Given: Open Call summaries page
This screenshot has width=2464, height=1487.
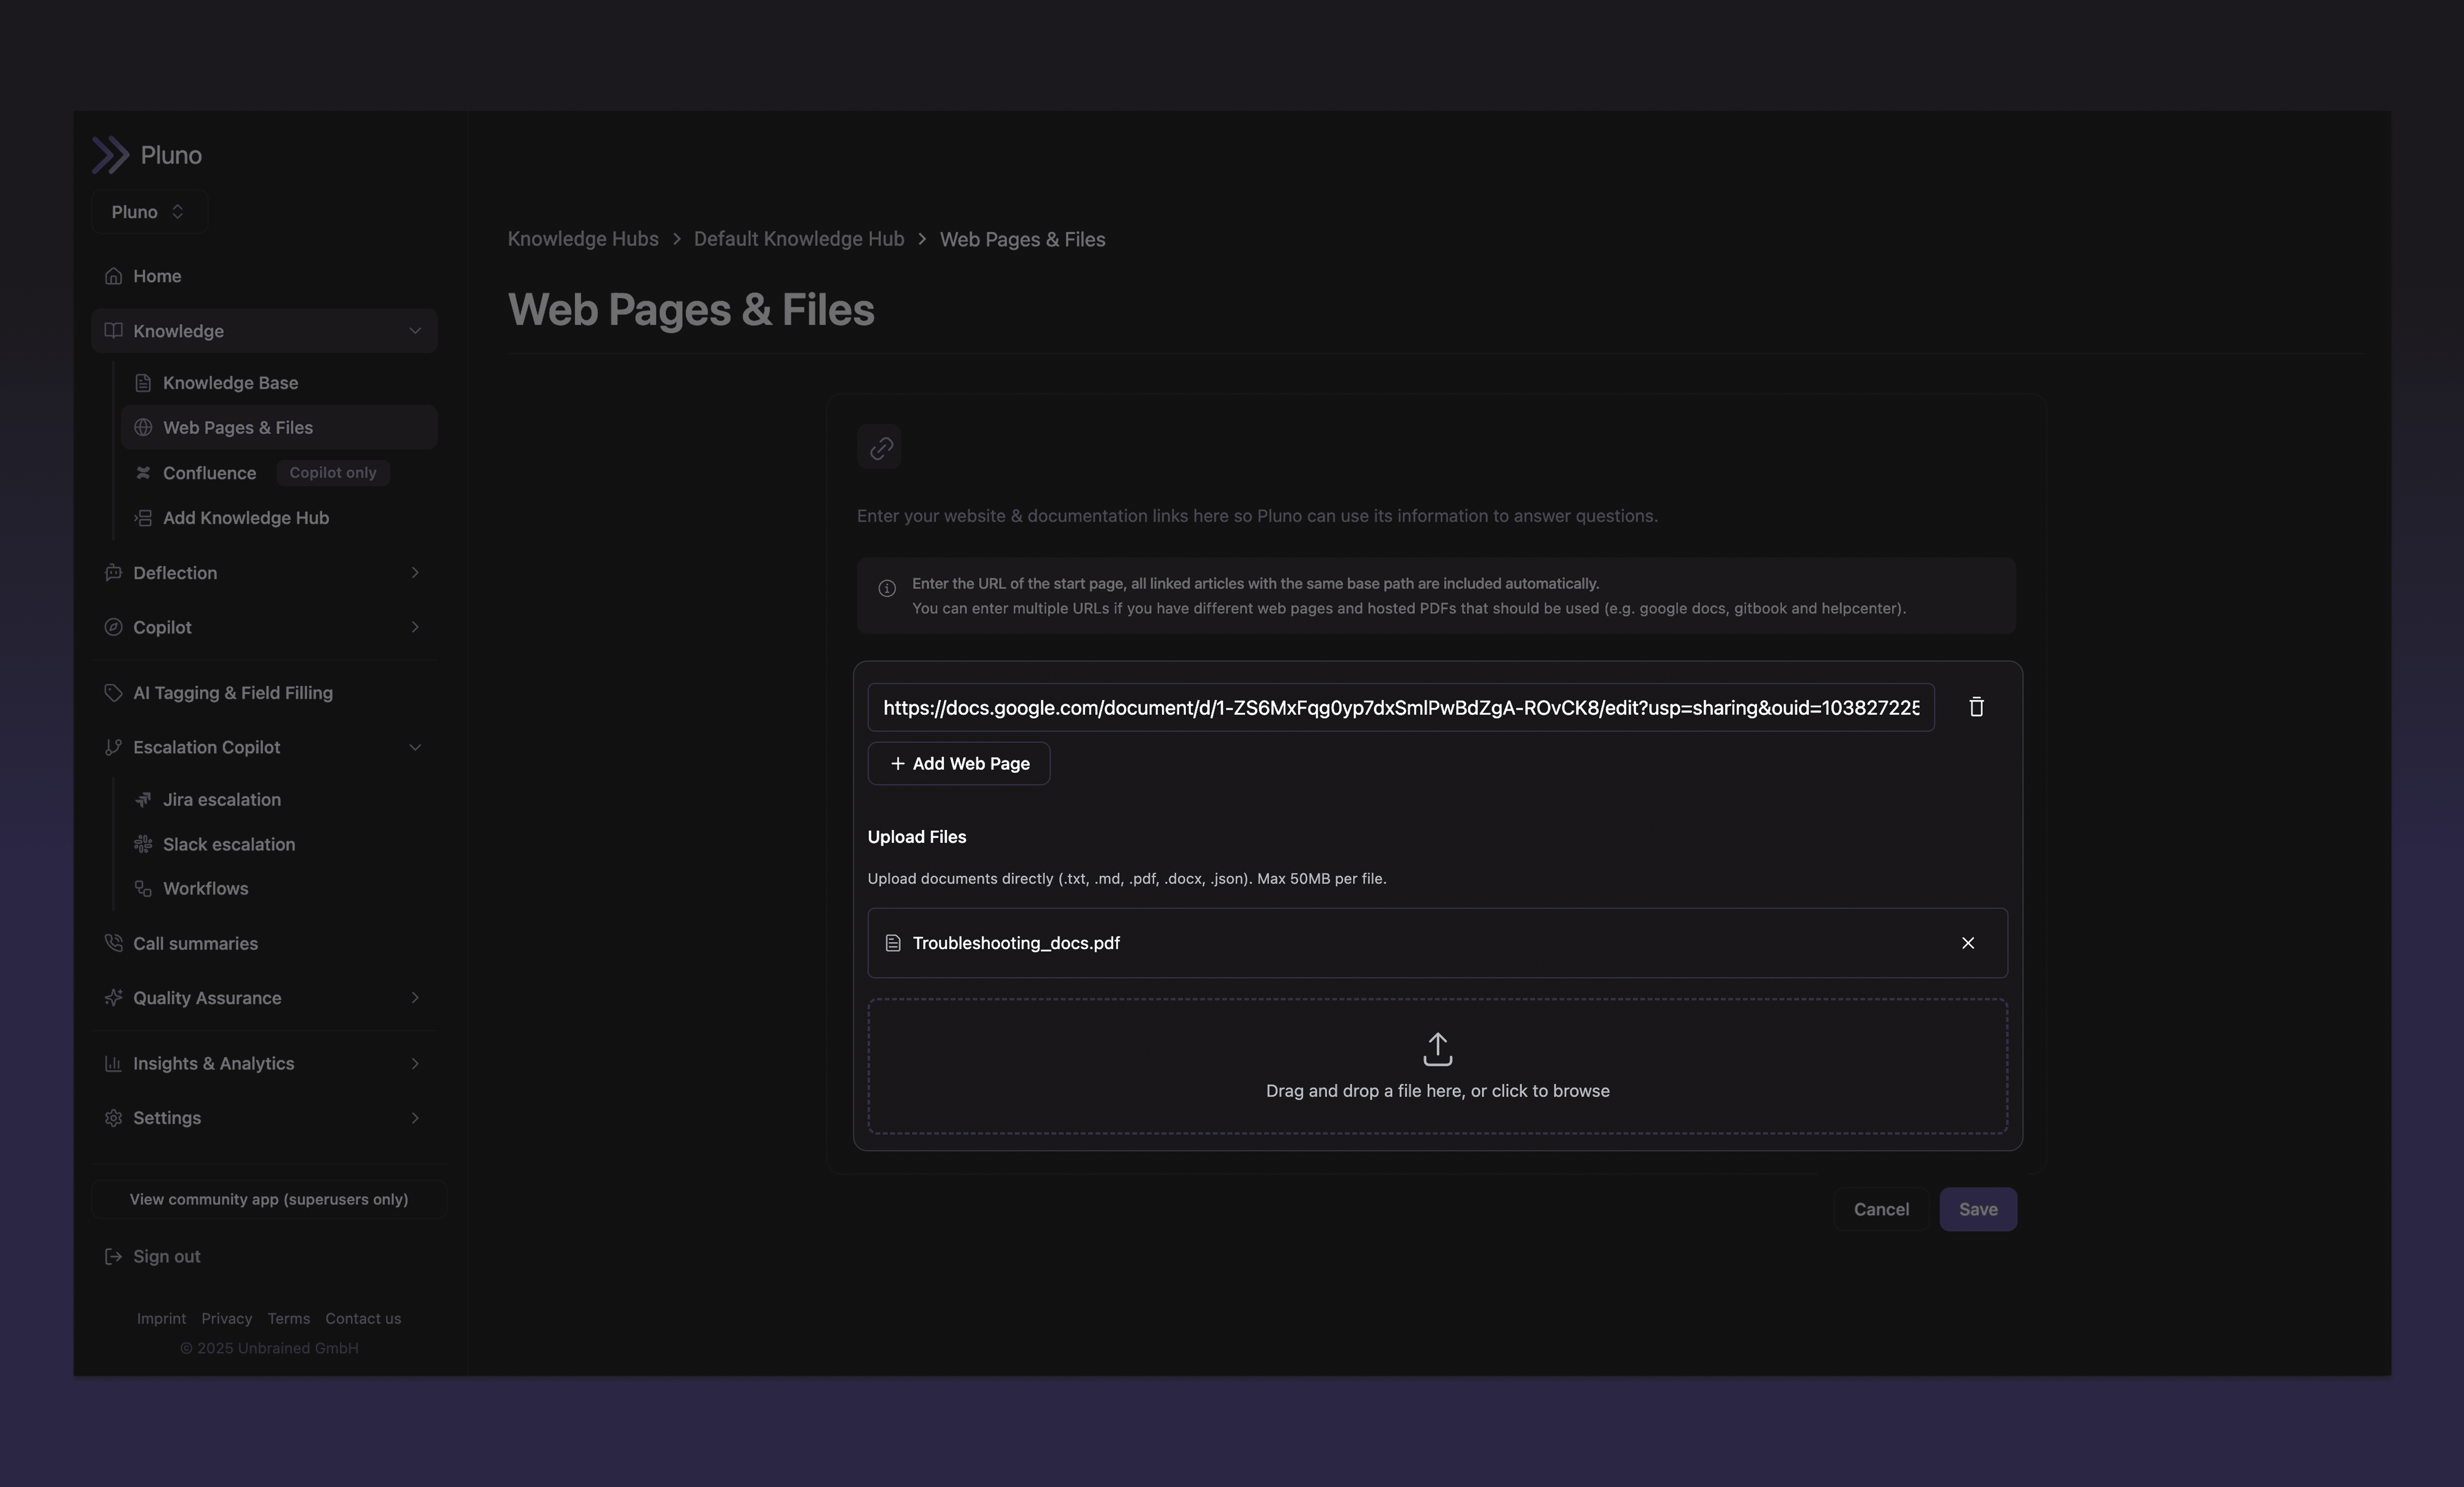Looking at the screenshot, I should [195, 943].
